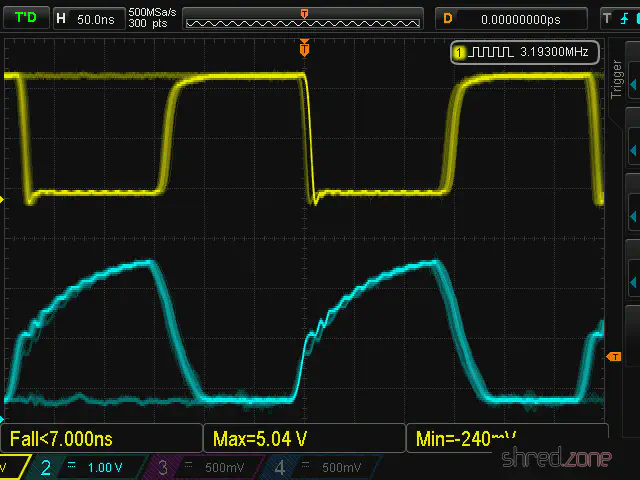640x480 pixels.
Task: Open the Trigger side menu tab
Action: [617, 78]
